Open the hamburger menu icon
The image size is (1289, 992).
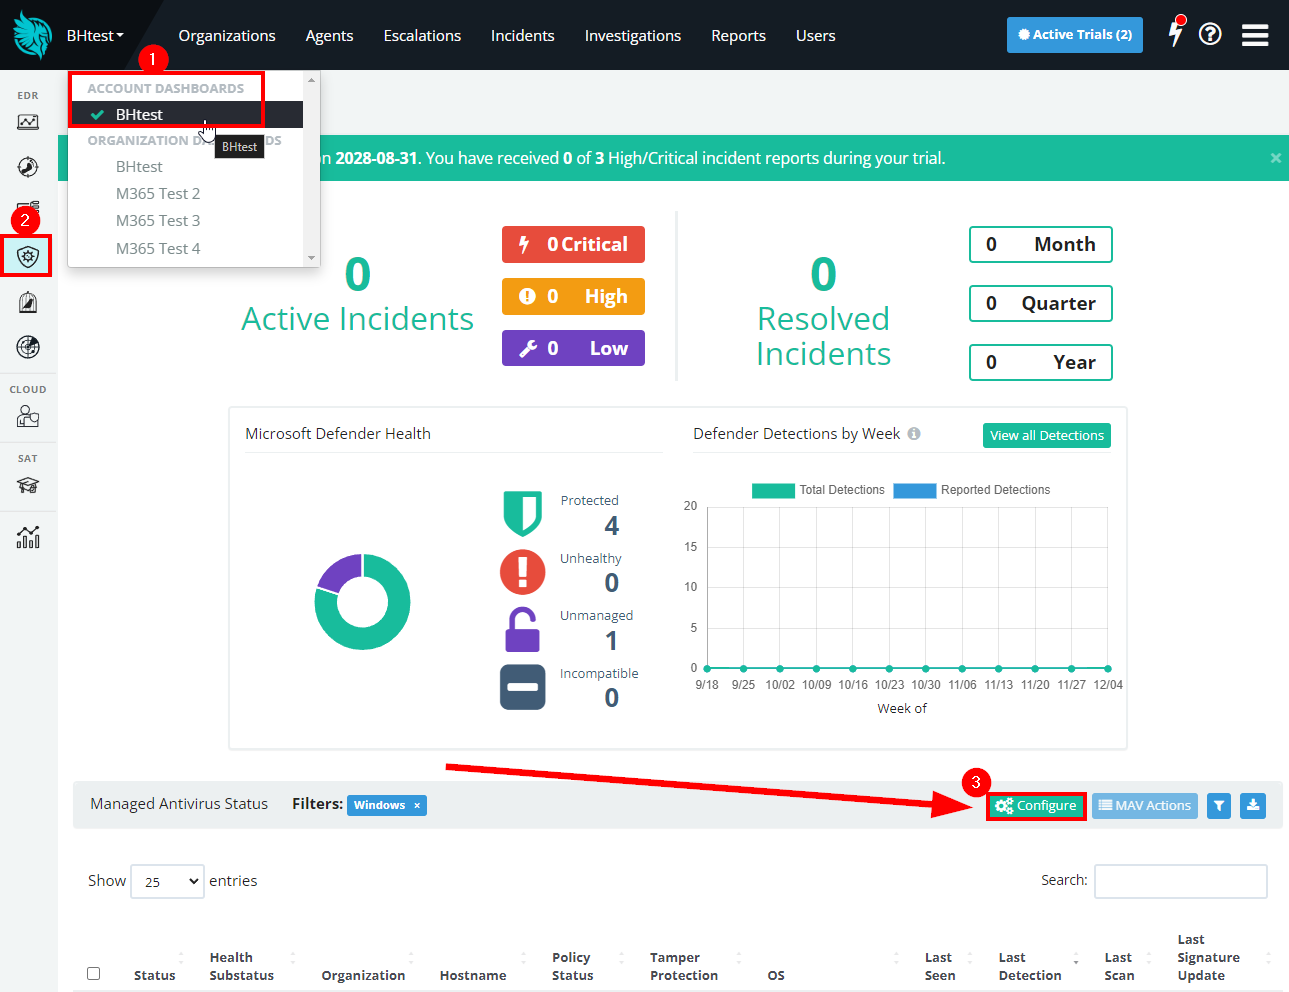click(x=1255, y=35)
